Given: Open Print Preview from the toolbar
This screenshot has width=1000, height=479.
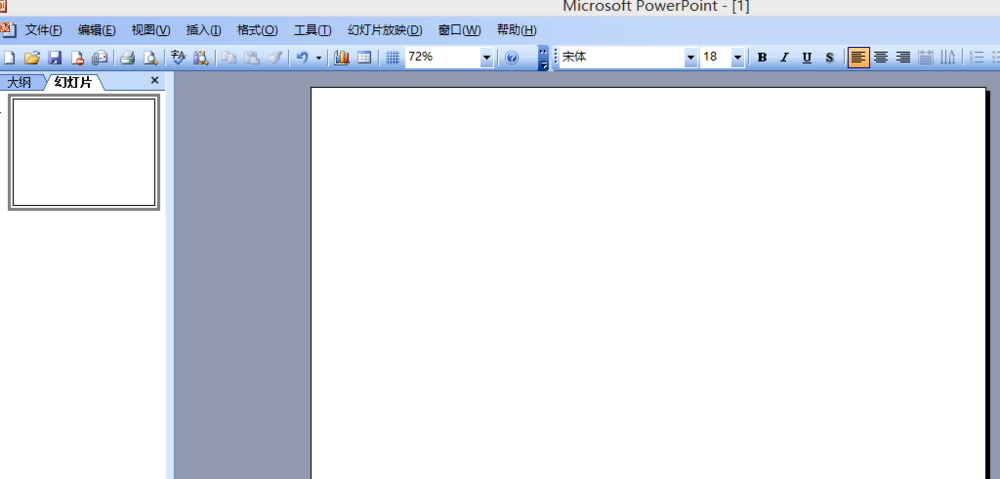Looking at the screenshot, I should pyautogui.click(x=151, y=58).
